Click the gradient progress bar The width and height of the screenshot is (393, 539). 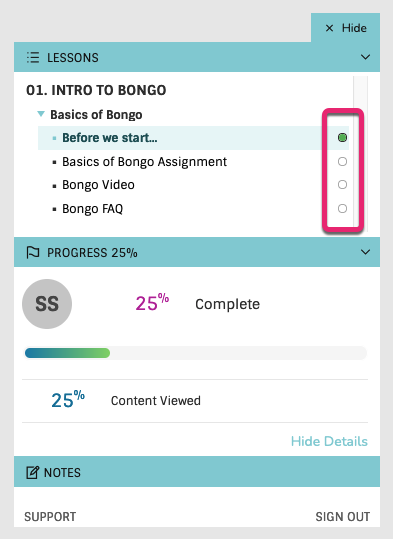point(196,353)
